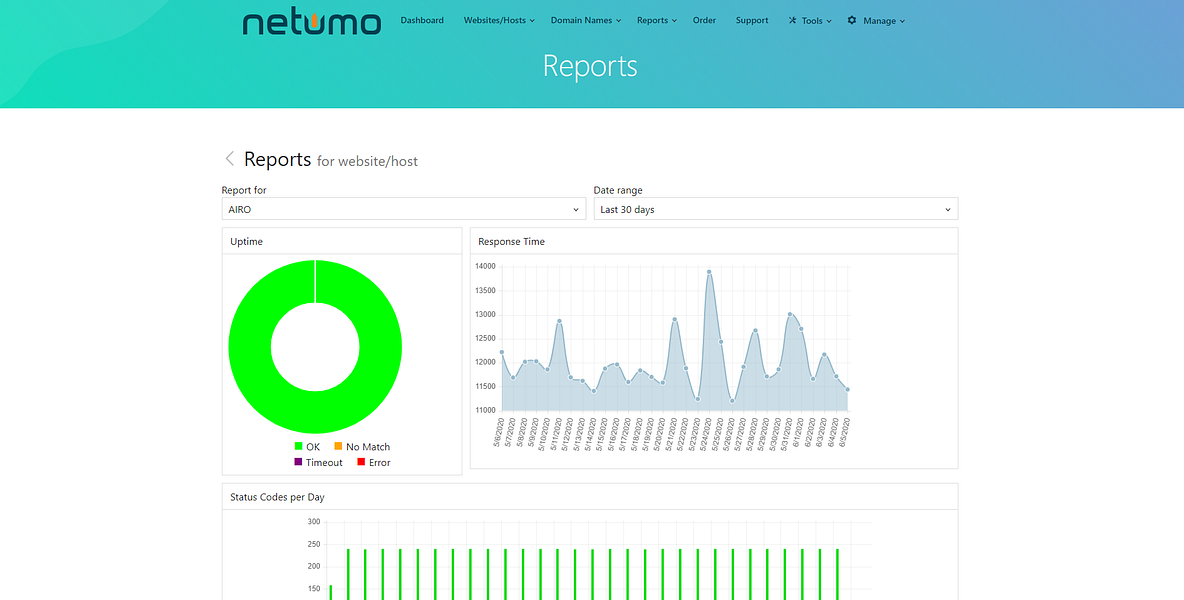1184x600 pixels.
Task: Open the Report for AIRO dropdown
Action: tap(404, 209)
